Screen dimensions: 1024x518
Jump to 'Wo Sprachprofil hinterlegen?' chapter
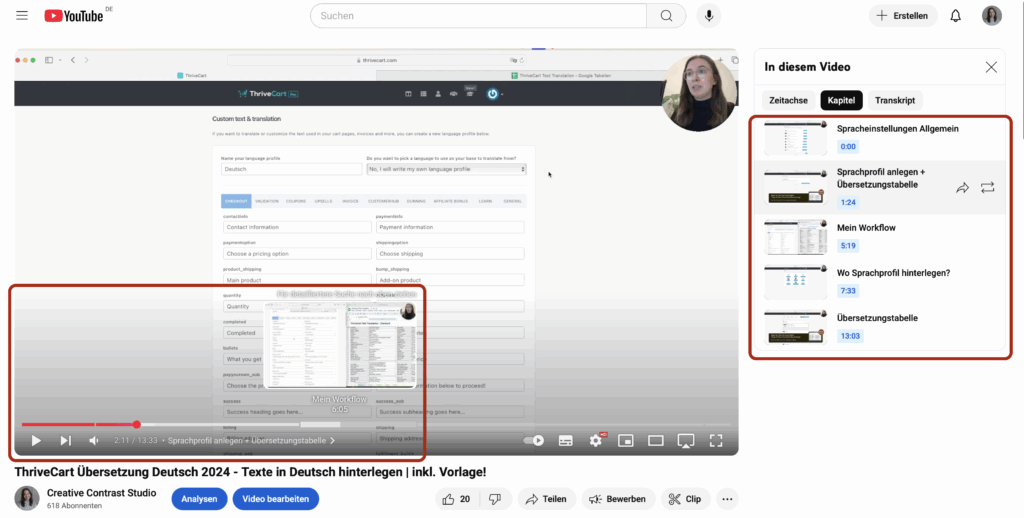(x=879, y=282)
